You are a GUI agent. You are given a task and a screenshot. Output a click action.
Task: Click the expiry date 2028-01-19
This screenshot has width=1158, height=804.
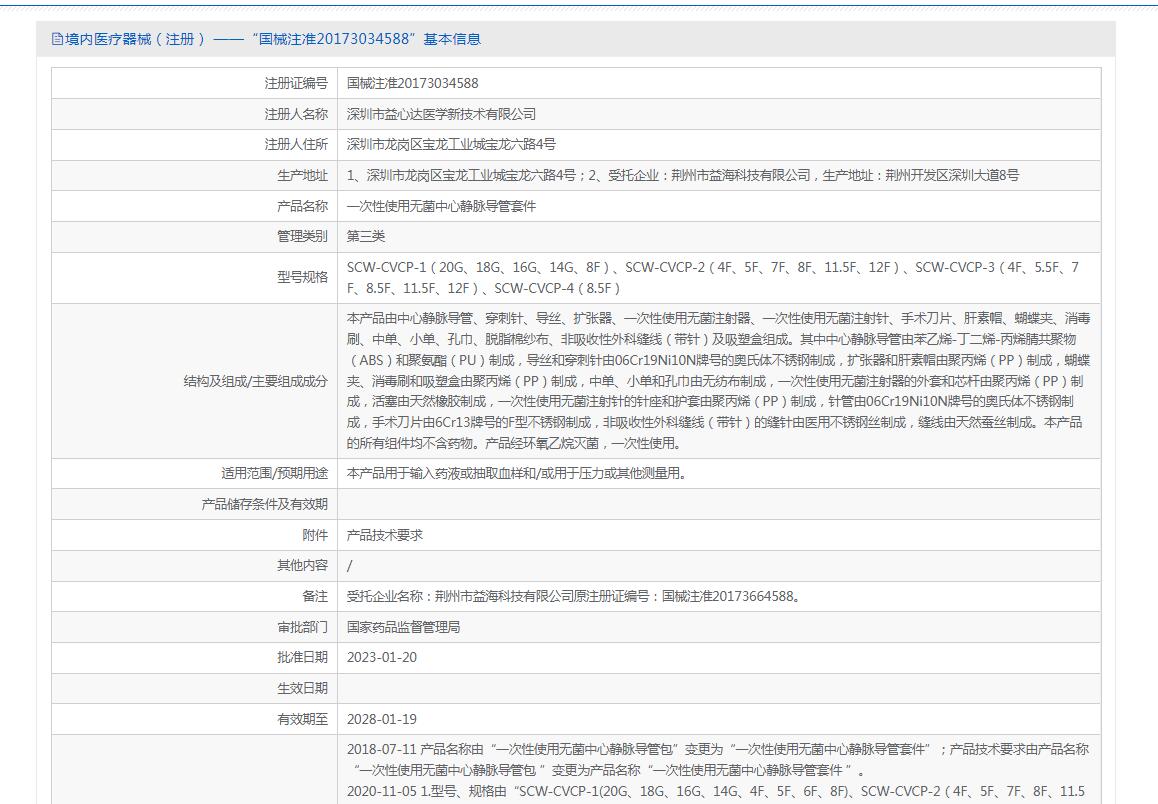tap(382, 719)
